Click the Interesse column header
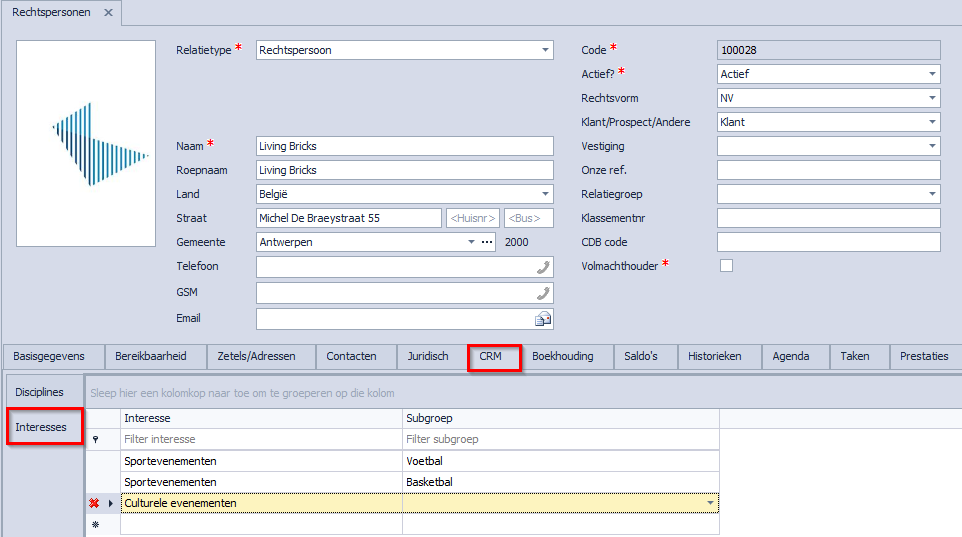The height and width of the screenshot is (537, 962). coord(260,419)
